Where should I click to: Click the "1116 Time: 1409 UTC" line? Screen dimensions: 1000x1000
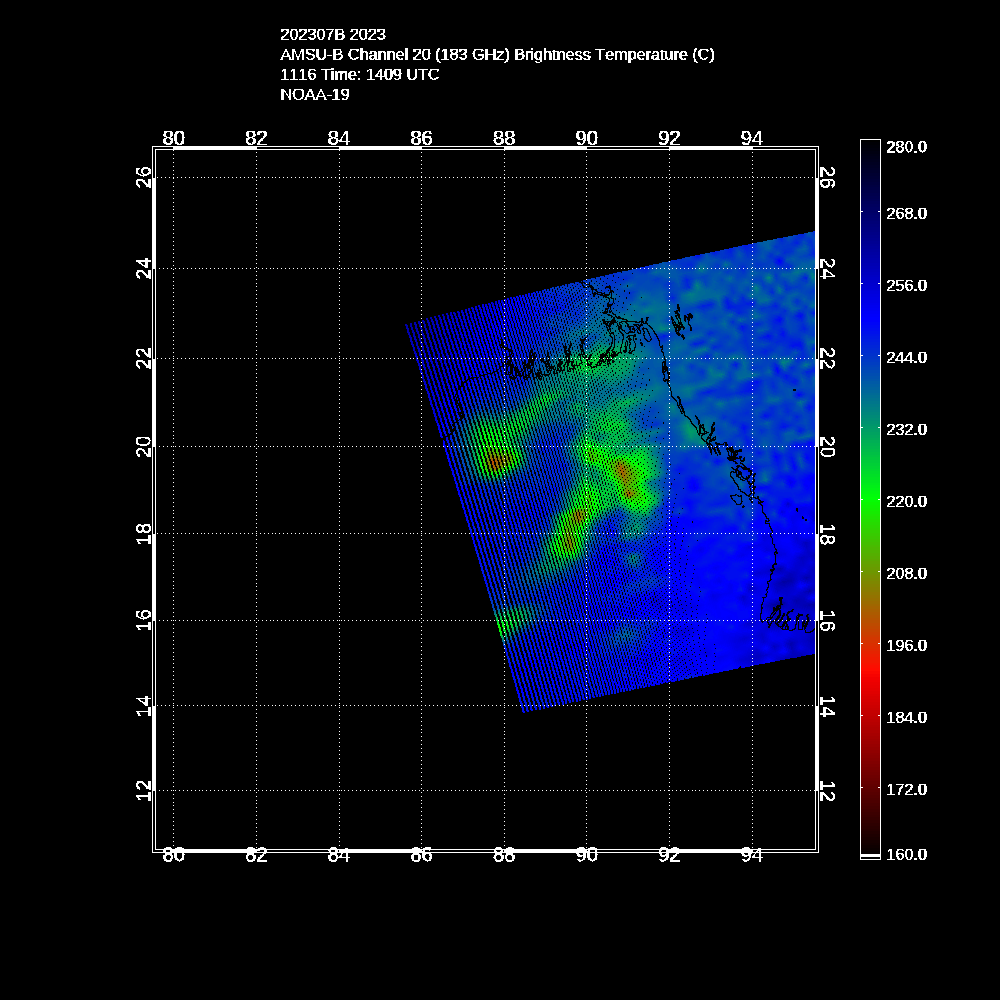pyautogui.click(x=360, y=75)
